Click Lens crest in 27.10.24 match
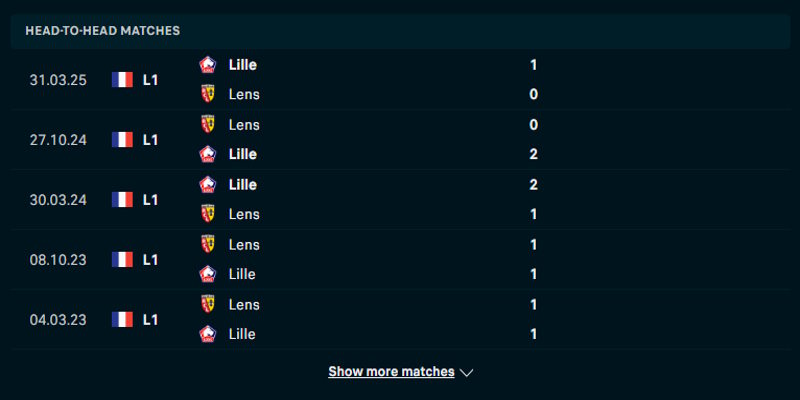 (208, 124)
